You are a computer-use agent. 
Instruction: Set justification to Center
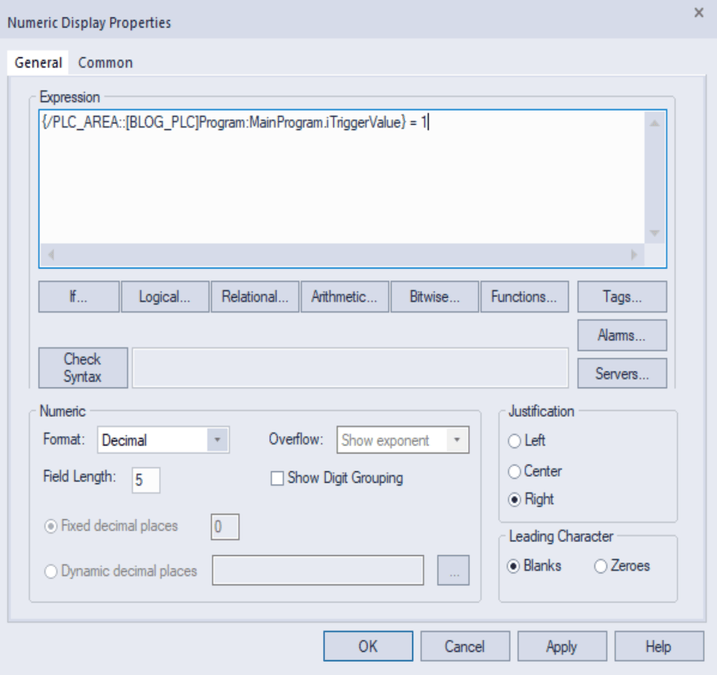click(x=514, y=471)
